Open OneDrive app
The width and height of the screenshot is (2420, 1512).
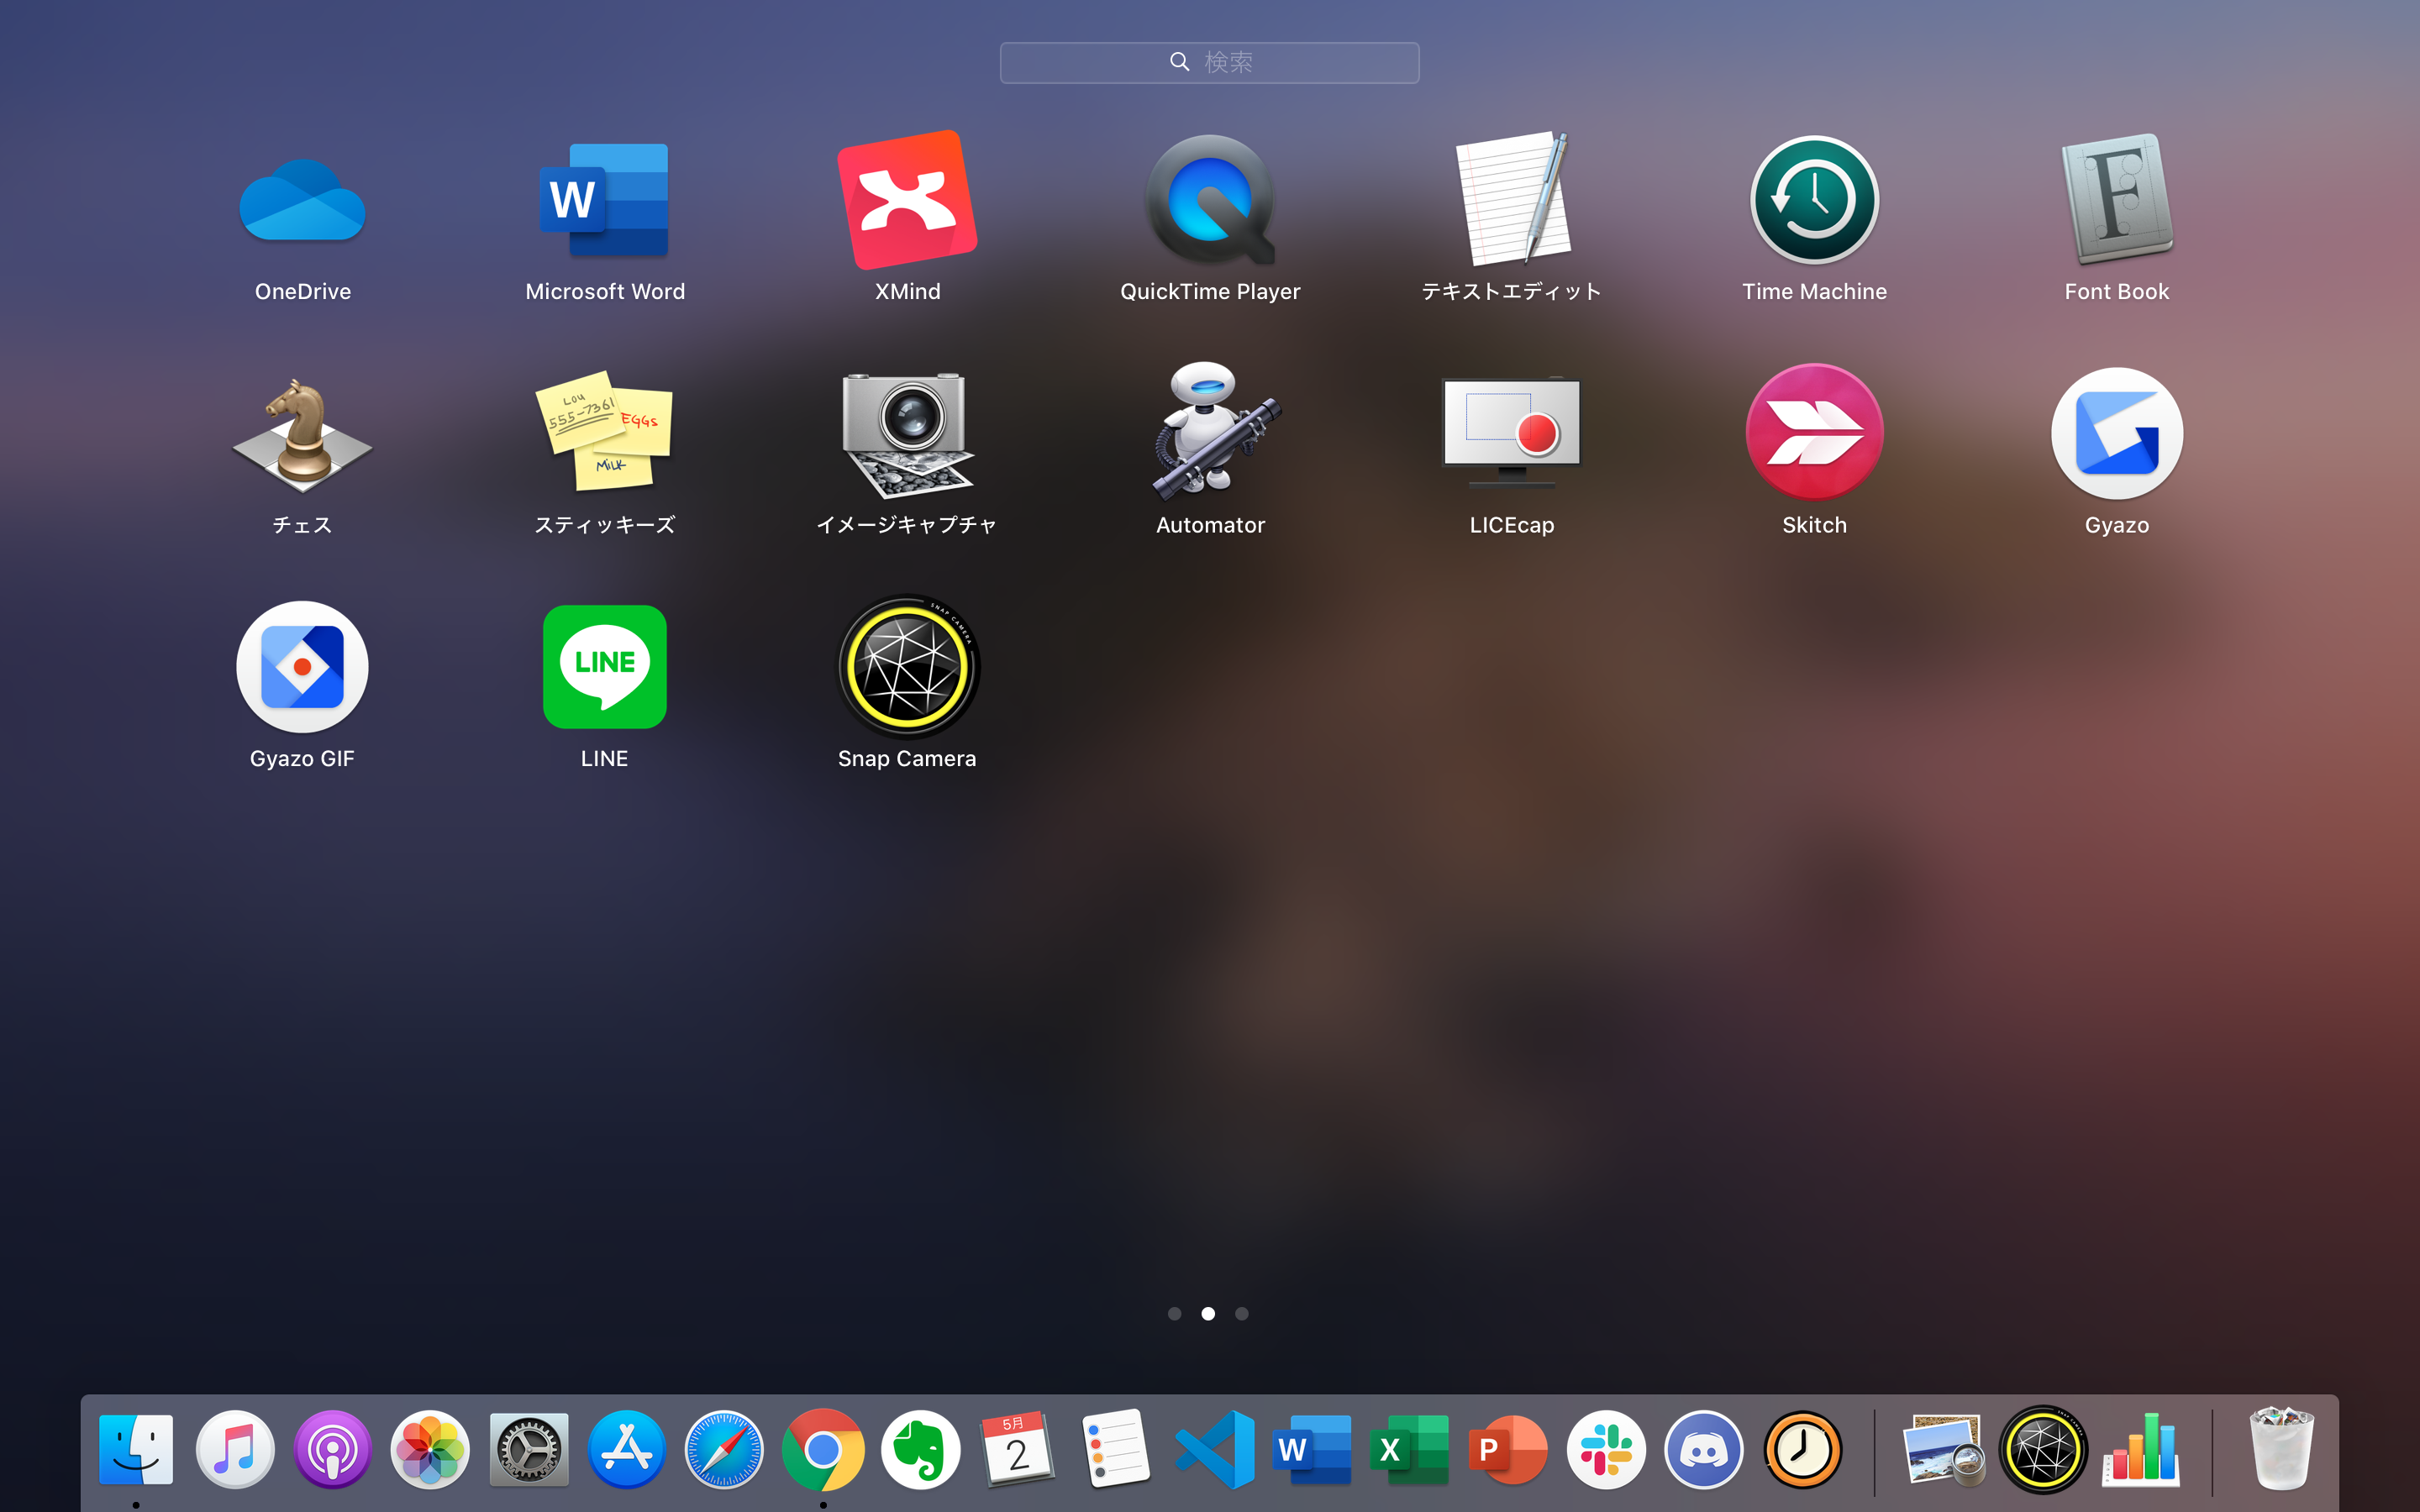tap(302, 200)
